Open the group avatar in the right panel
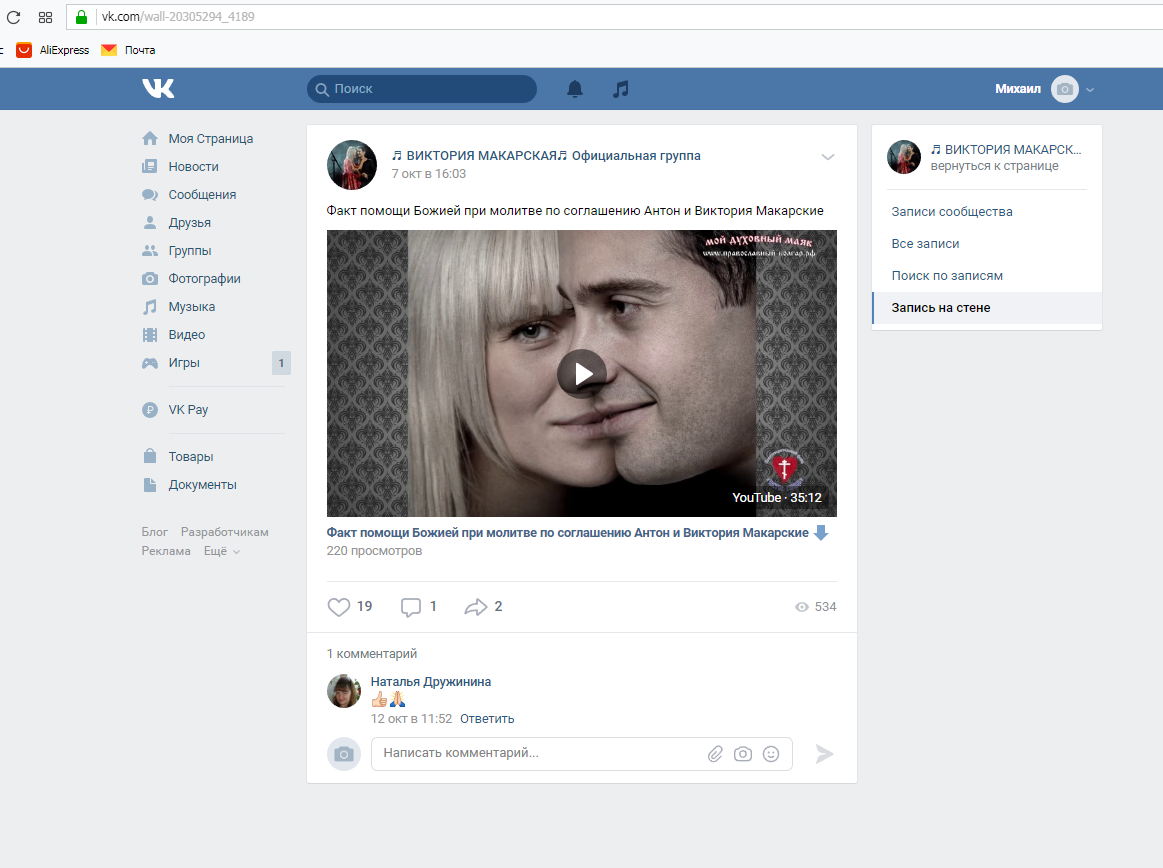Screen dimensions: 1163x868 point(904,157)
